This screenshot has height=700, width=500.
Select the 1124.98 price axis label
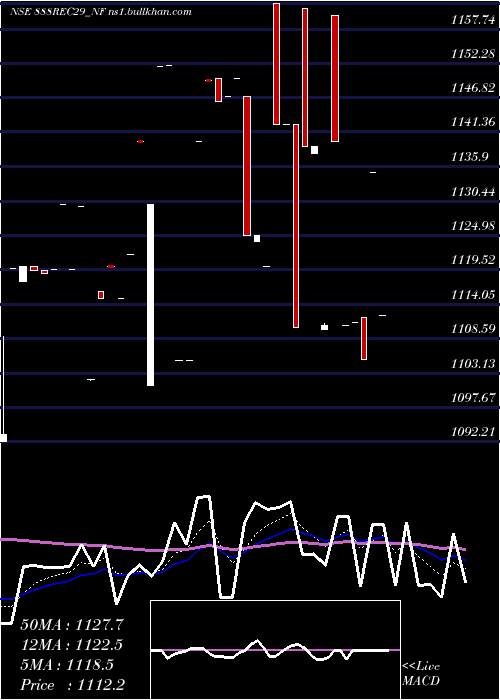[x=473, y=225]
